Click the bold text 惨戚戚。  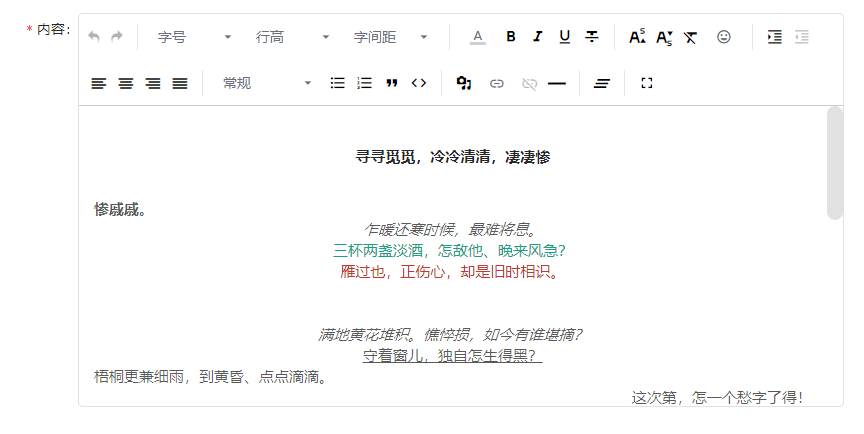point(120,210)
